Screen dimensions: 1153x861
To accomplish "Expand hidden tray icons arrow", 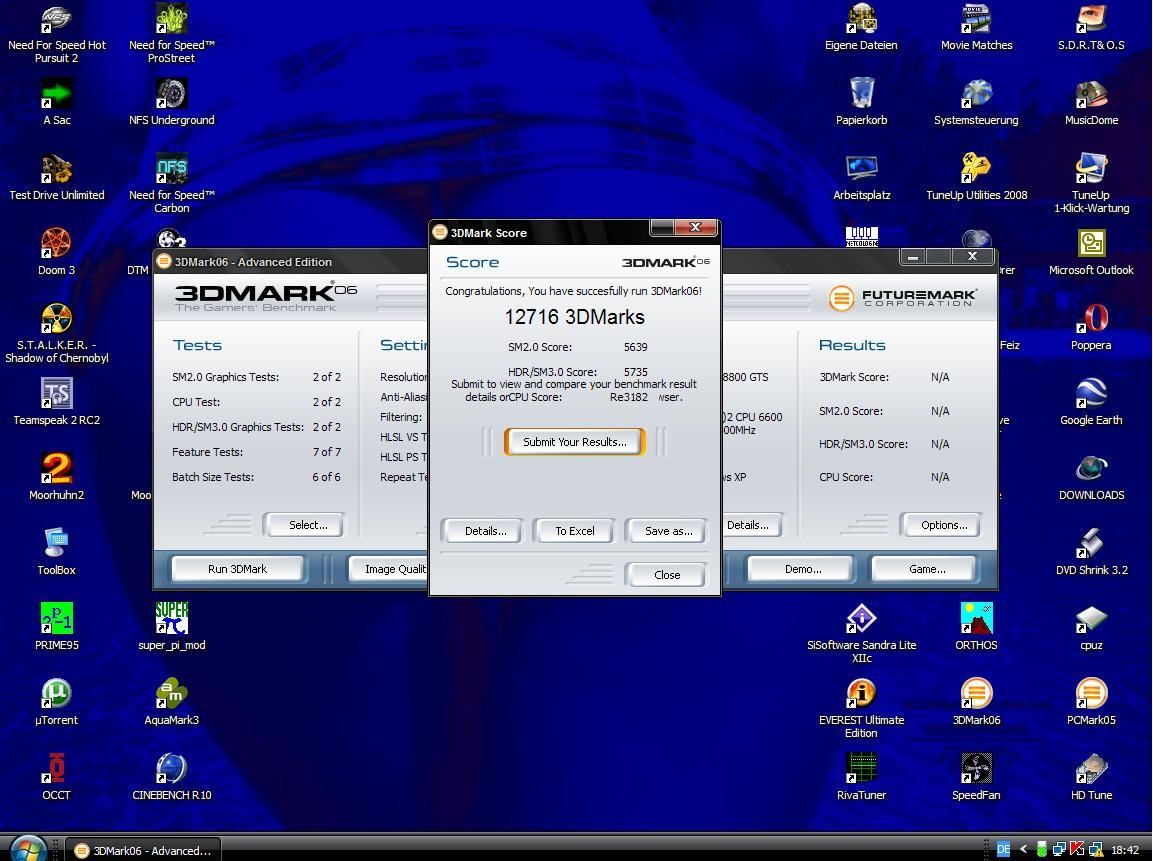I will [x=1023, y=849].
